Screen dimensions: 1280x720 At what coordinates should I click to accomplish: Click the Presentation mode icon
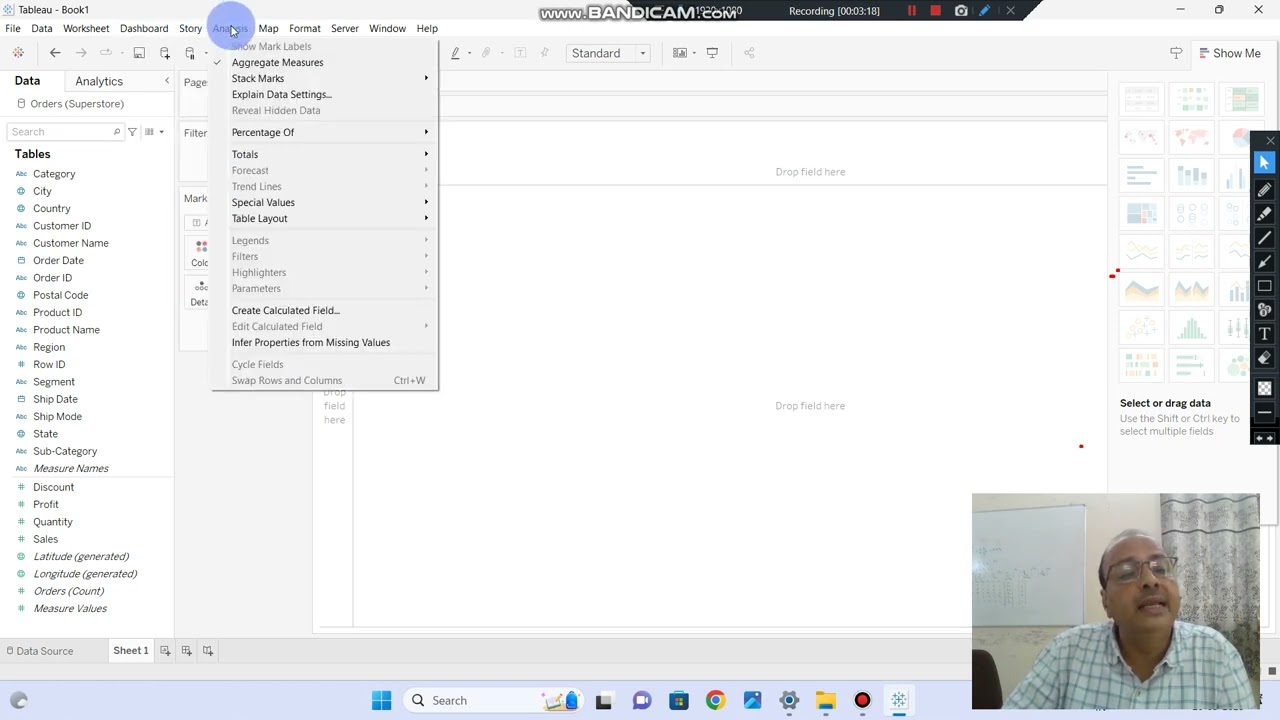point(712,53)
